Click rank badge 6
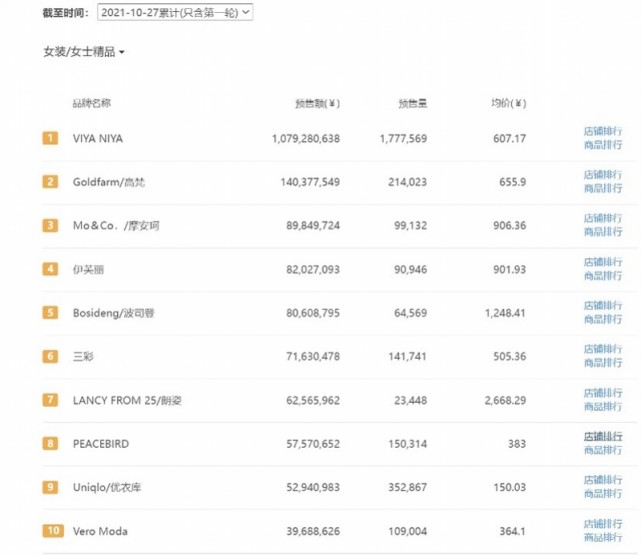 [50, 356]
